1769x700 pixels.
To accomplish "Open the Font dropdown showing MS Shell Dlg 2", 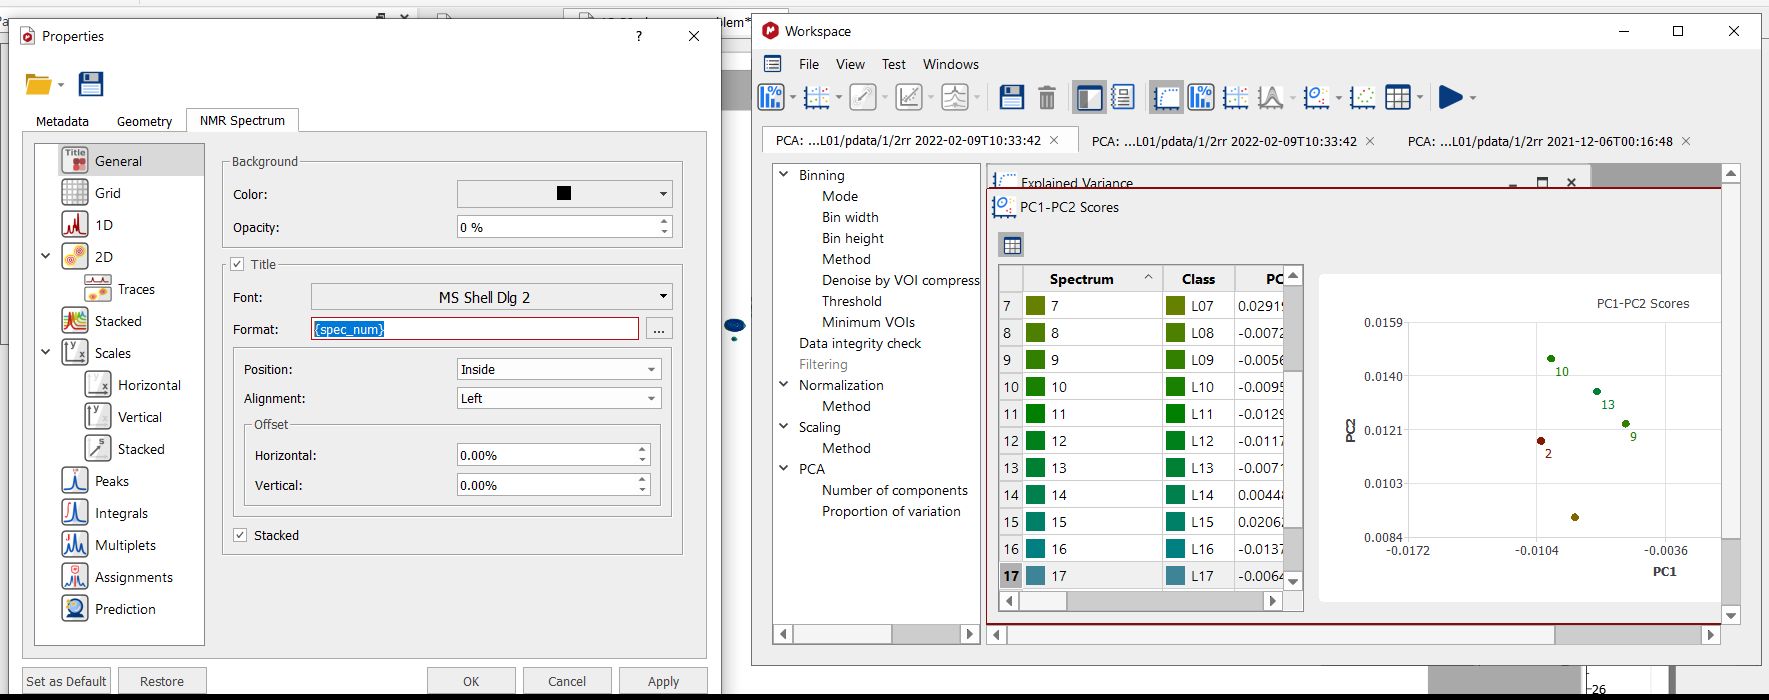I will pos(491,297).
